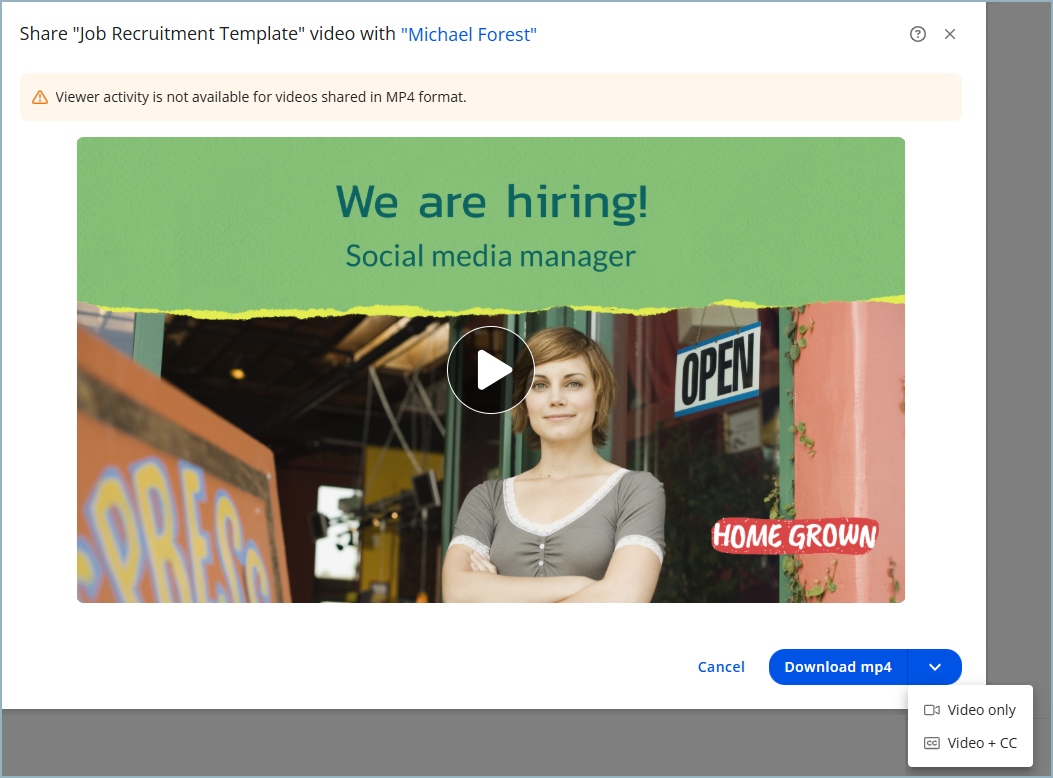Click the OPEN sign in the video preview
Screen dimensions: 1053x778
click(716, 370)
